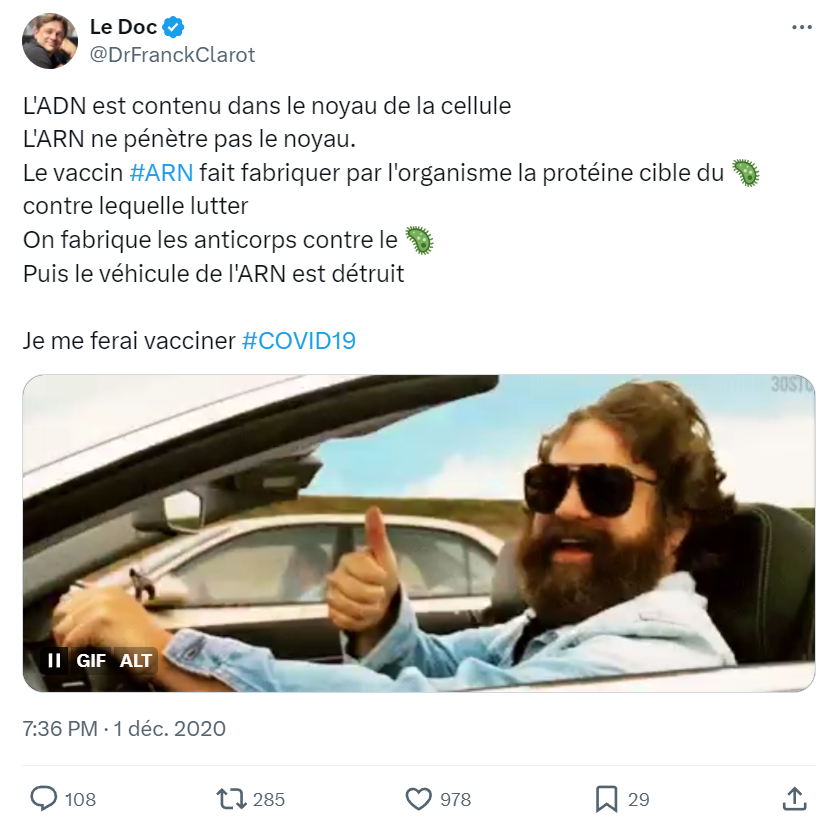Open Le Doc profile picture
Image resolution: width=837 pixels, height=828 pixels.
50,41
